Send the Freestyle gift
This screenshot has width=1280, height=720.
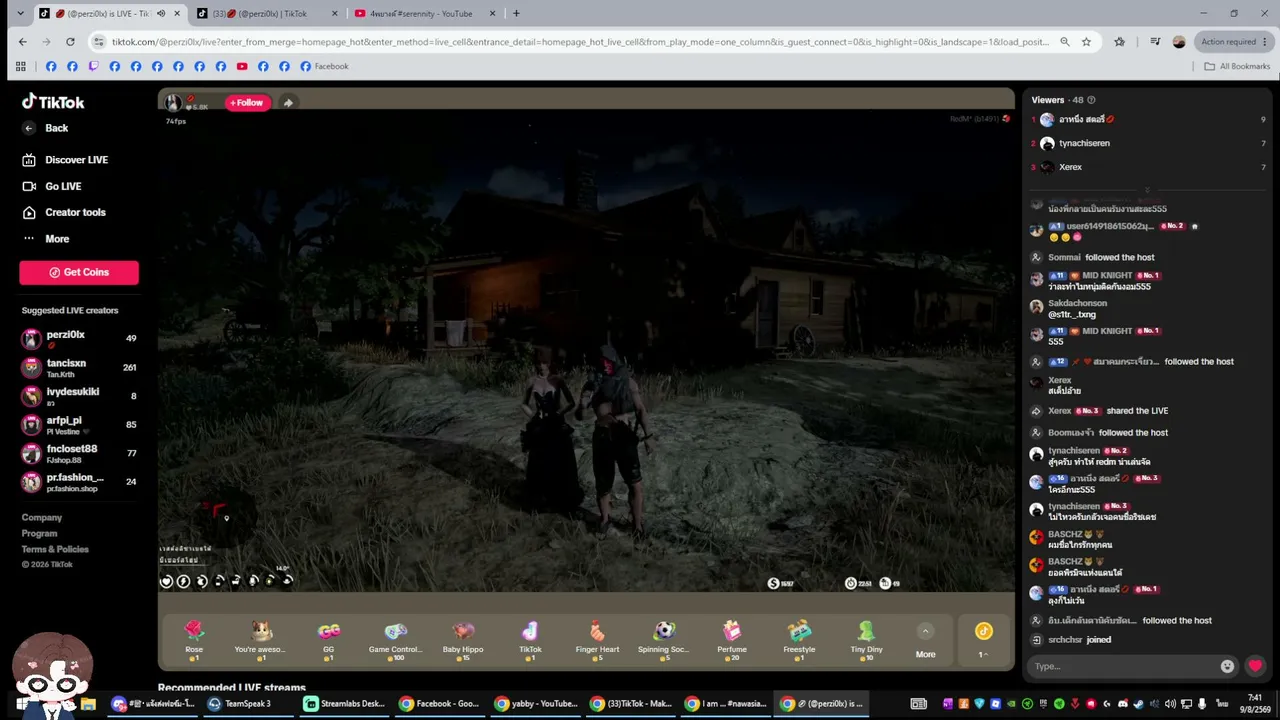tap(799, 639)
